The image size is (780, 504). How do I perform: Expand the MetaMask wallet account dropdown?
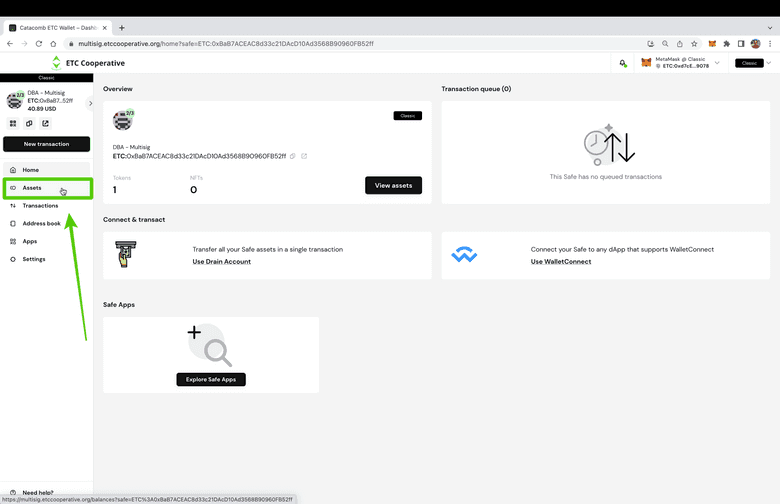tap(717, 63)
